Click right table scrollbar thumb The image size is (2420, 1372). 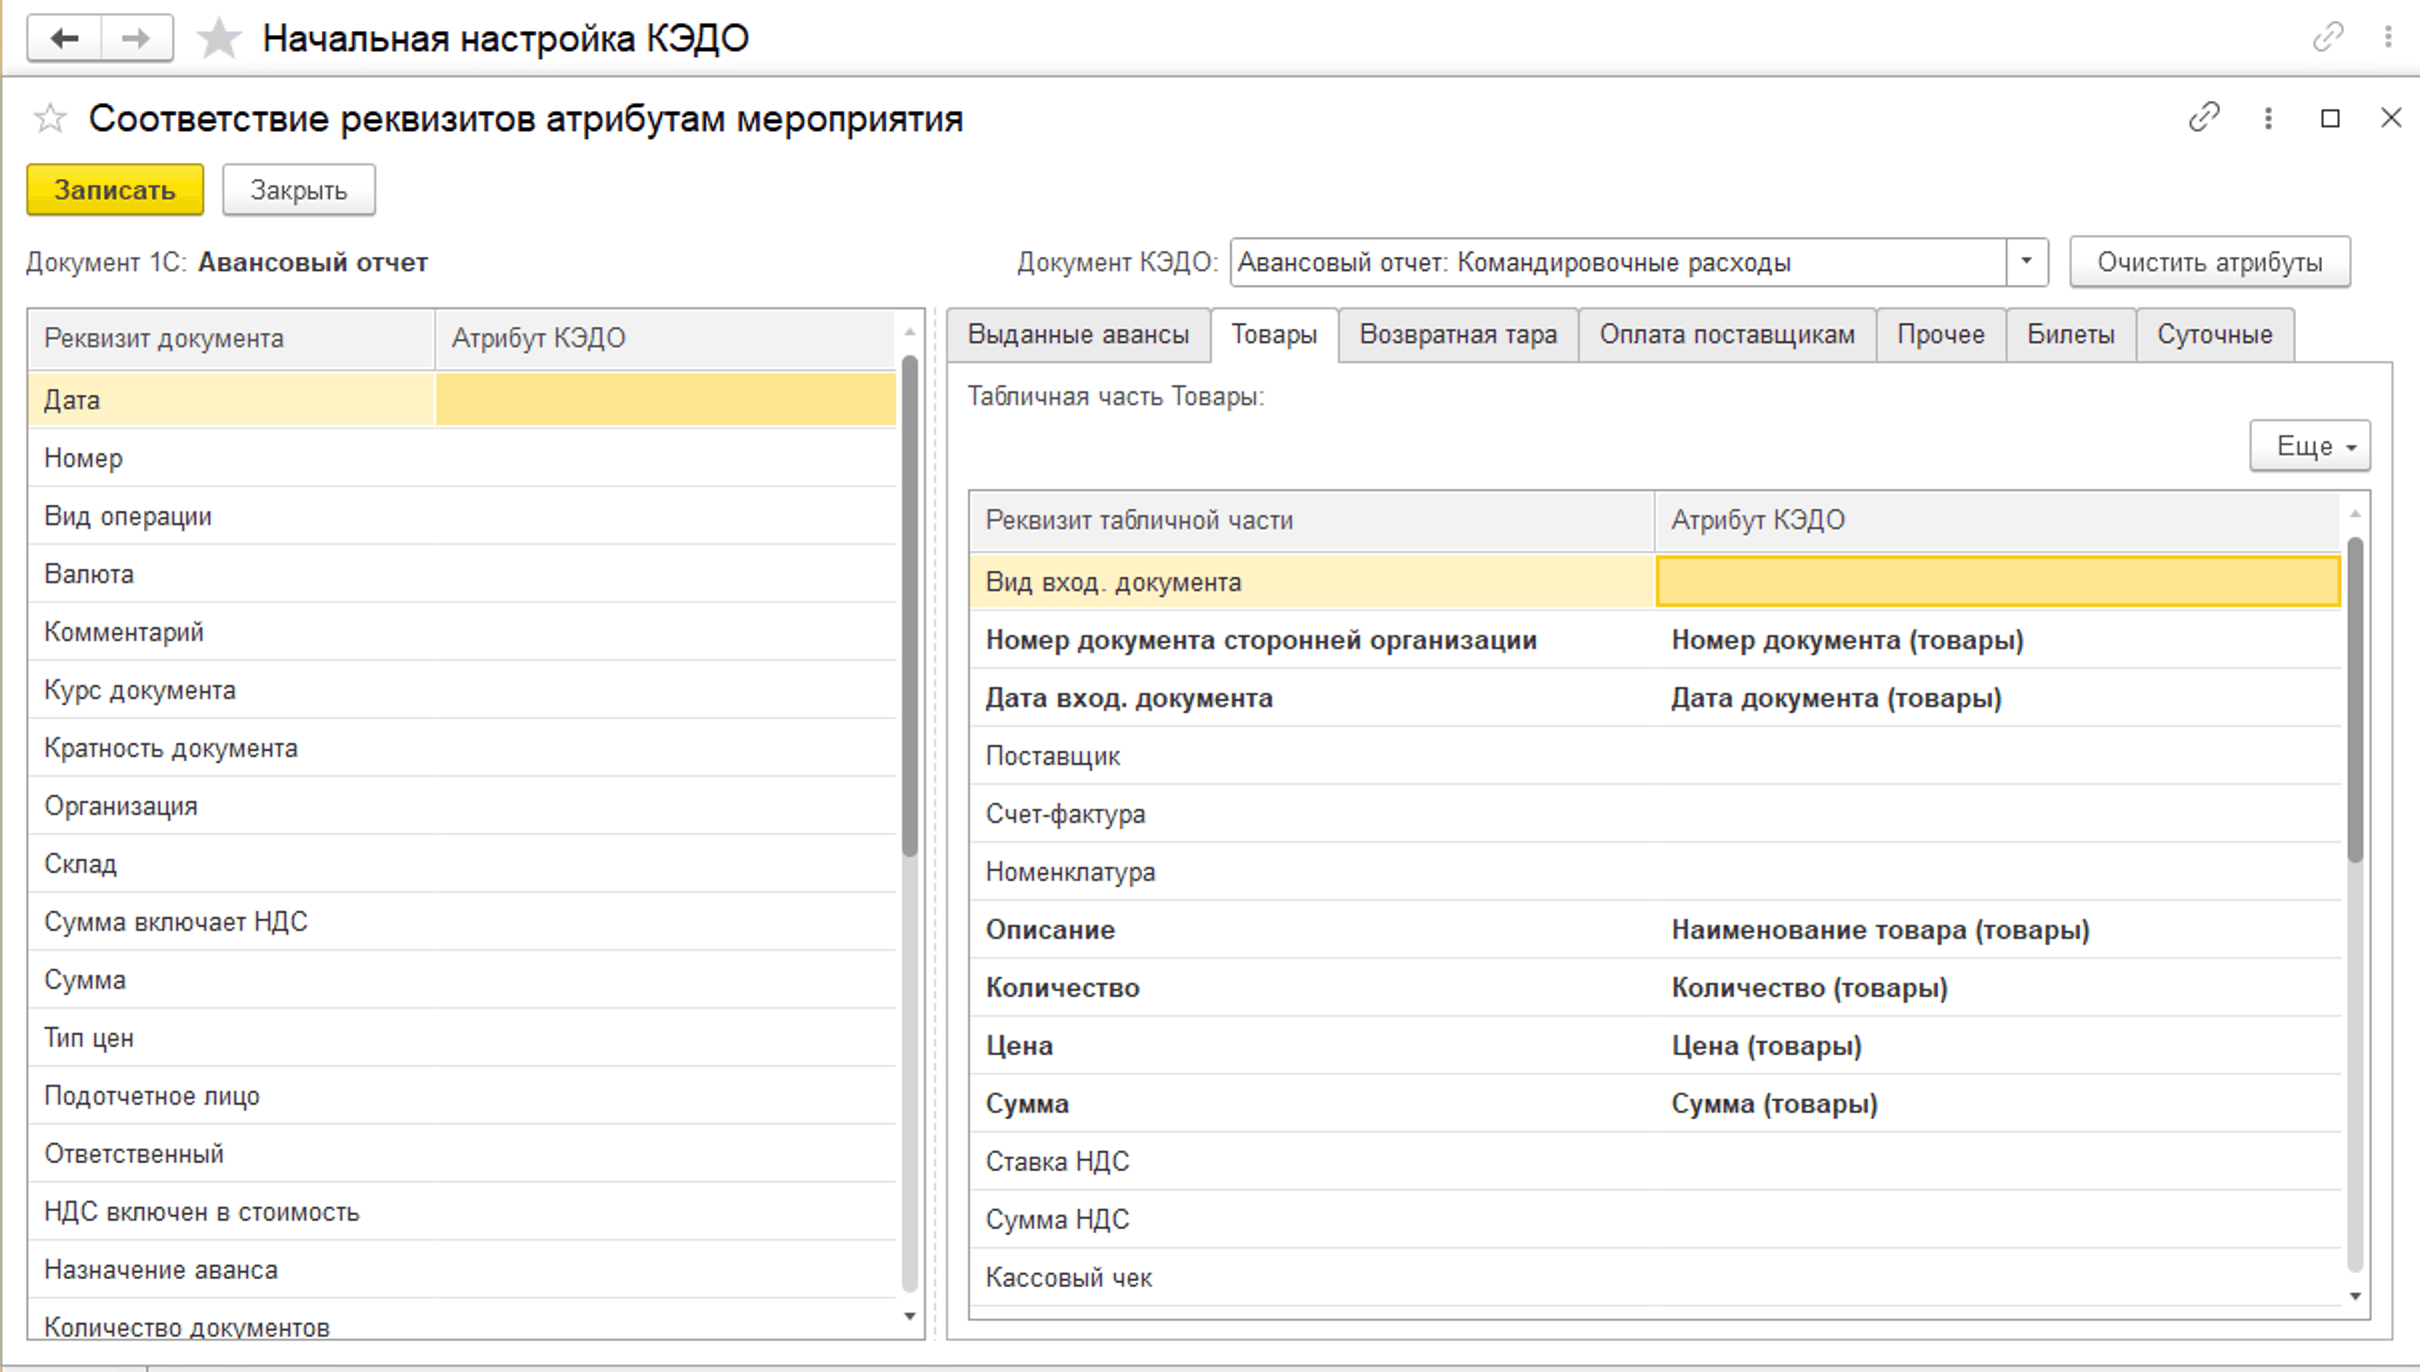pyautogui.click(x=2355, y=700)
